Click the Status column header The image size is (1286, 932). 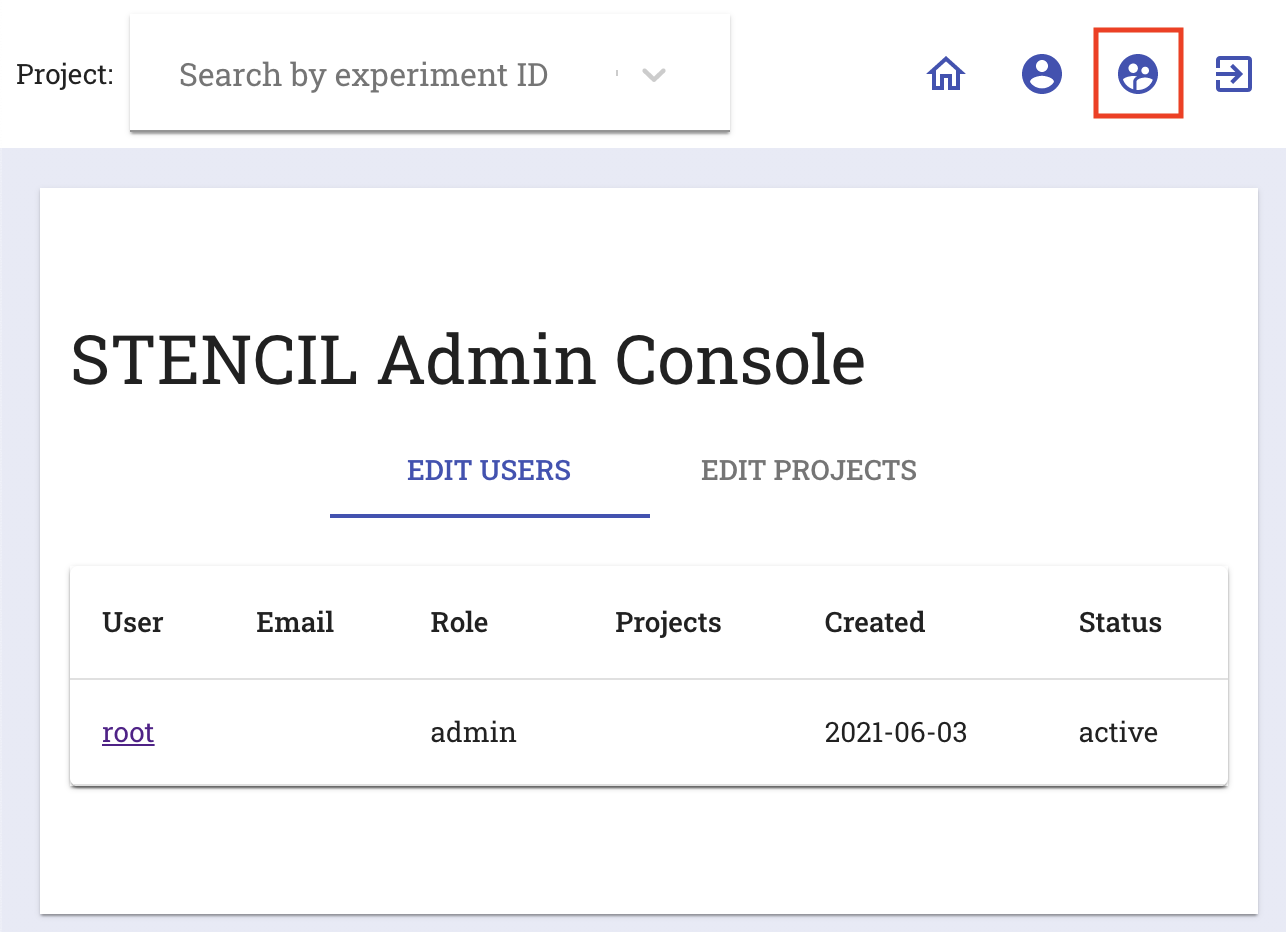pyautogui.click(x=1120, y=622)
